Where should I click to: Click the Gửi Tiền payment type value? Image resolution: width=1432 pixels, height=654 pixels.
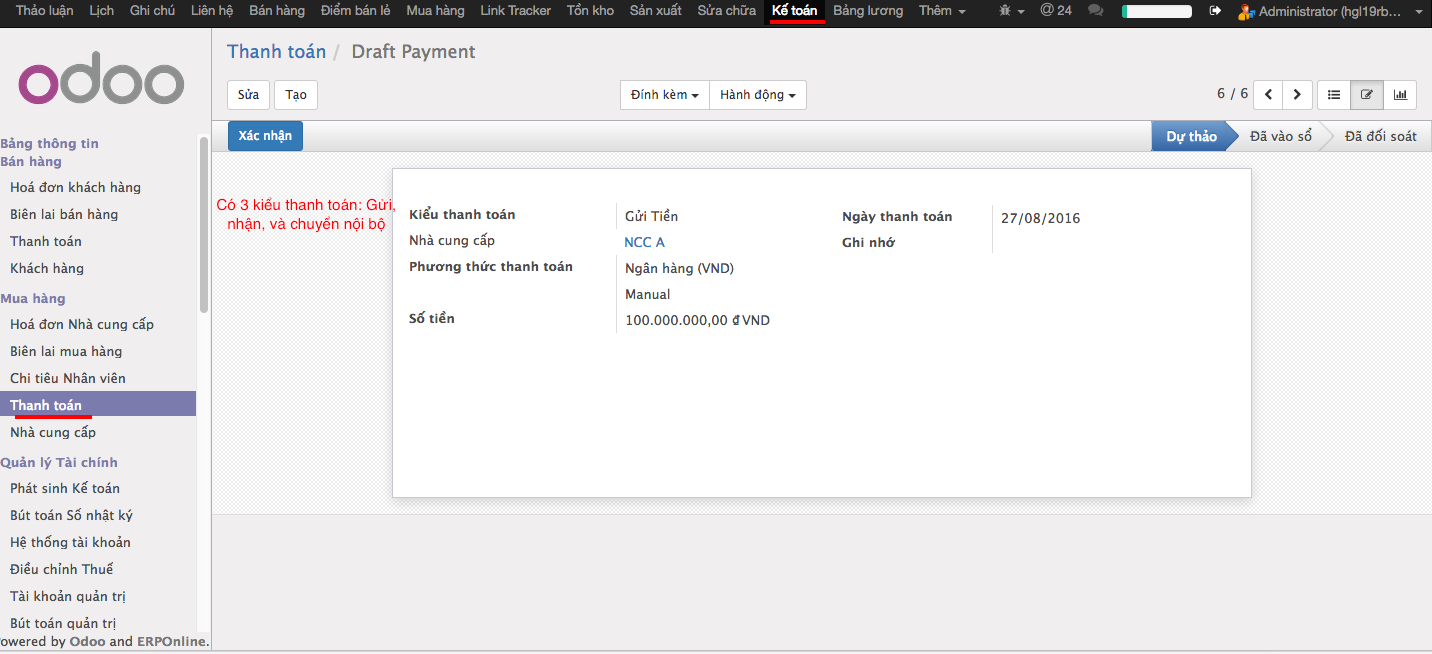[x=651, y=216]
